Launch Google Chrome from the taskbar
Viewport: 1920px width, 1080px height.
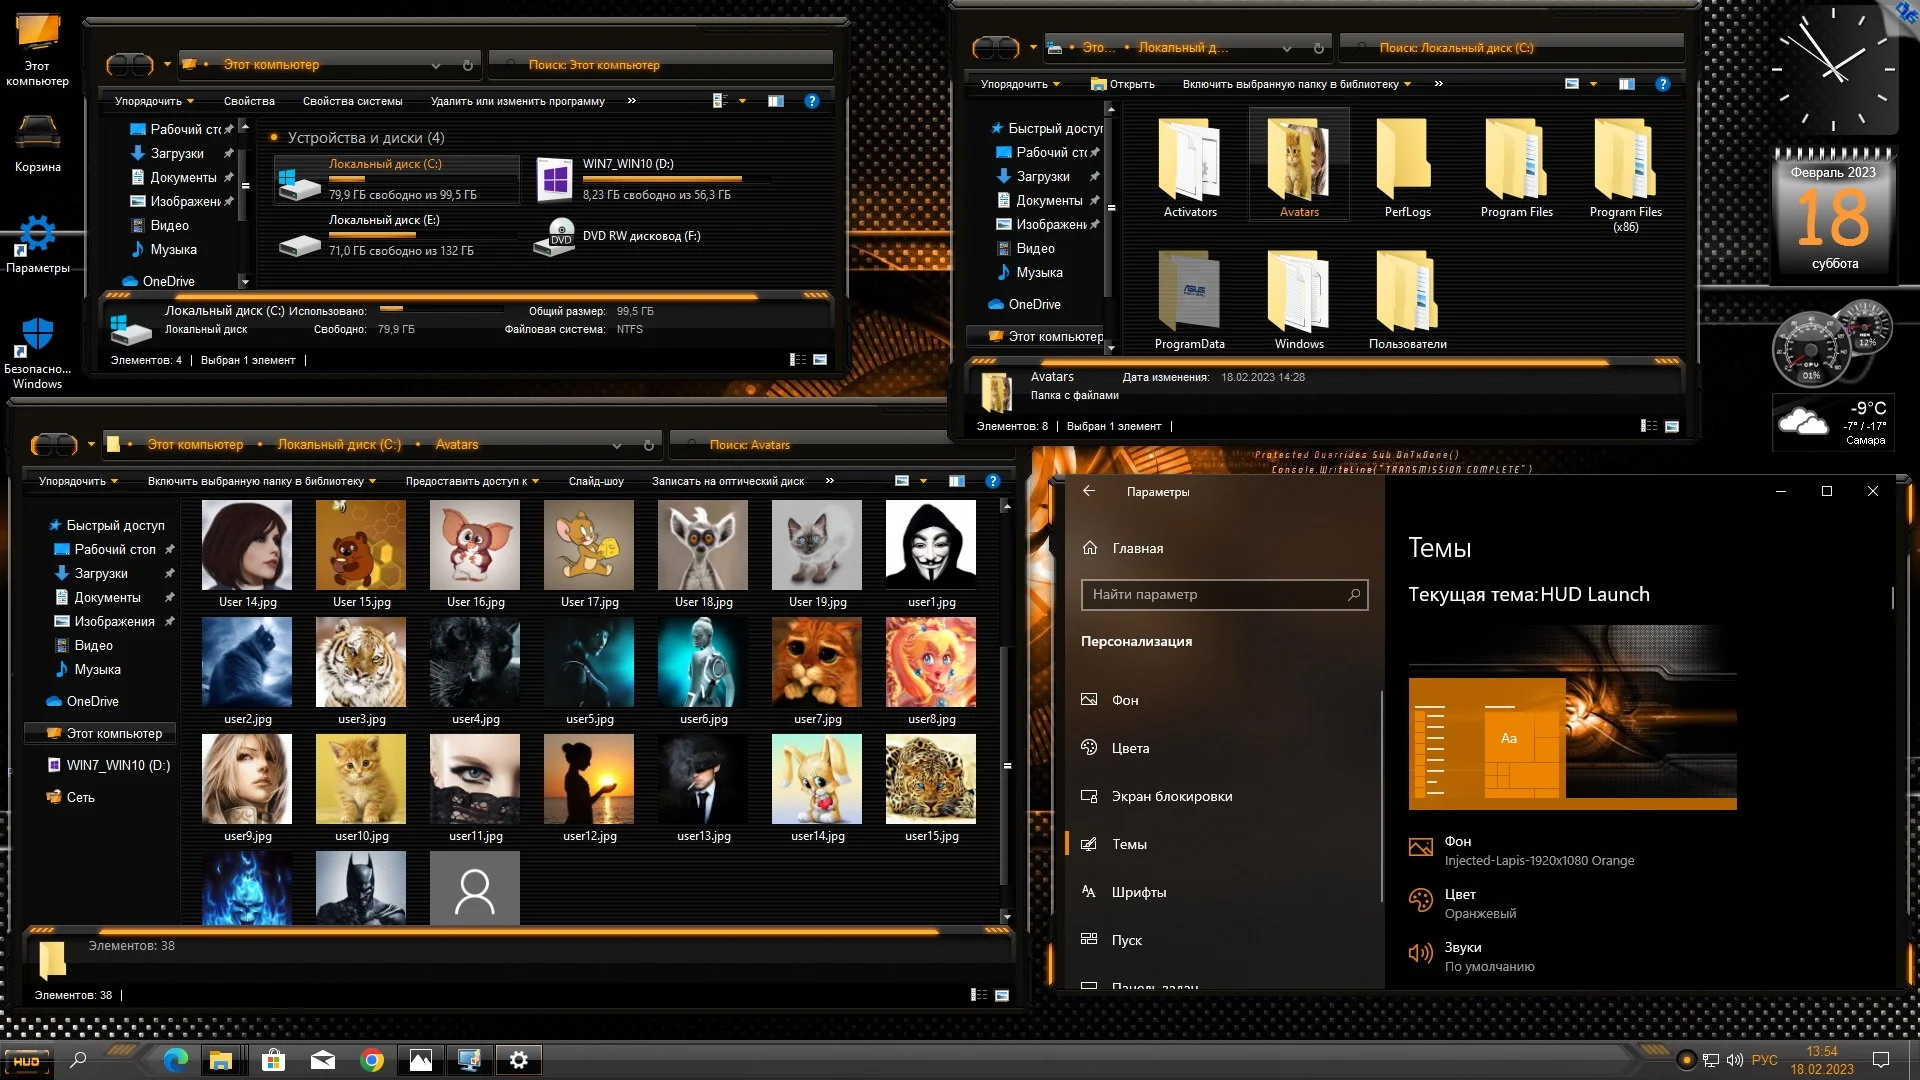pyautogui.click(x=372, y=1060)
